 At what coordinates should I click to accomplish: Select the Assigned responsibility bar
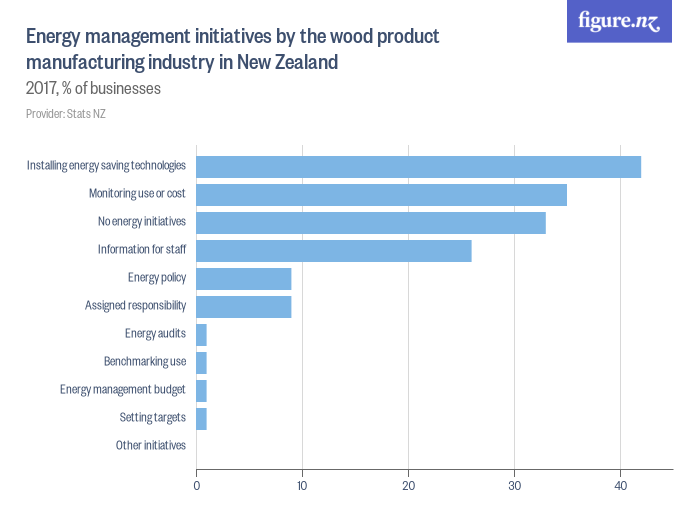(x=243, y=306)
